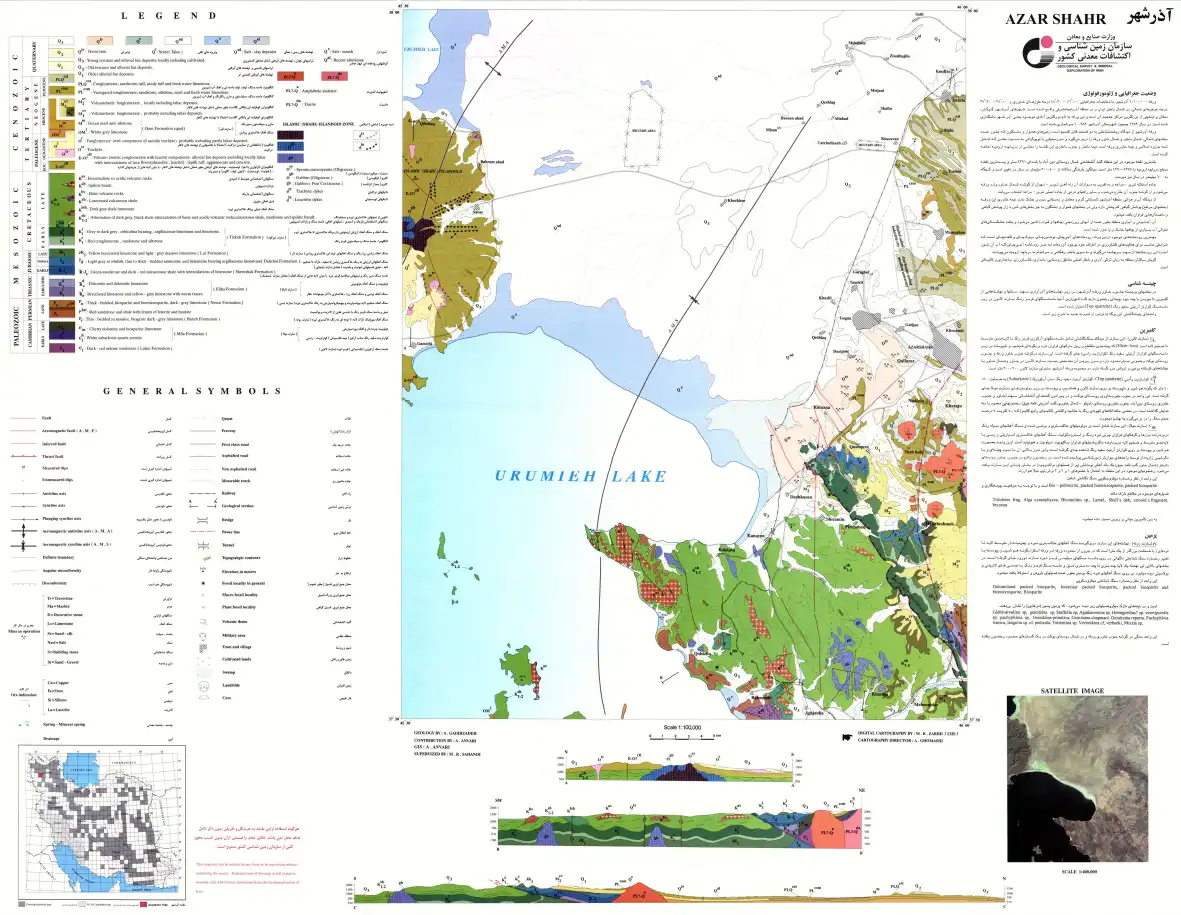
Task: Click the URUMIEH LAKE label on map
Action: point(581,476)
